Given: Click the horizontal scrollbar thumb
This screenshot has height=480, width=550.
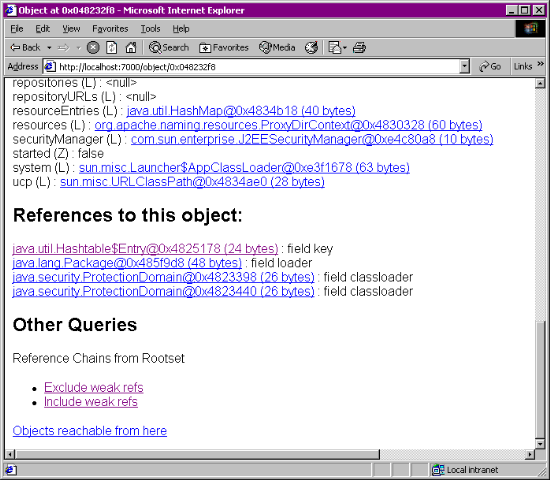Looking at the screenshot, I should (197, 454).
